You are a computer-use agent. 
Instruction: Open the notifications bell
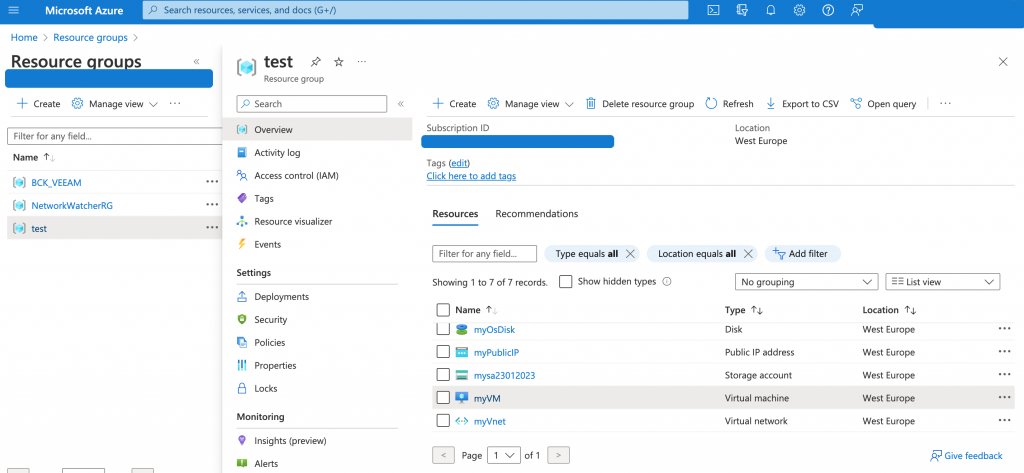771,10
